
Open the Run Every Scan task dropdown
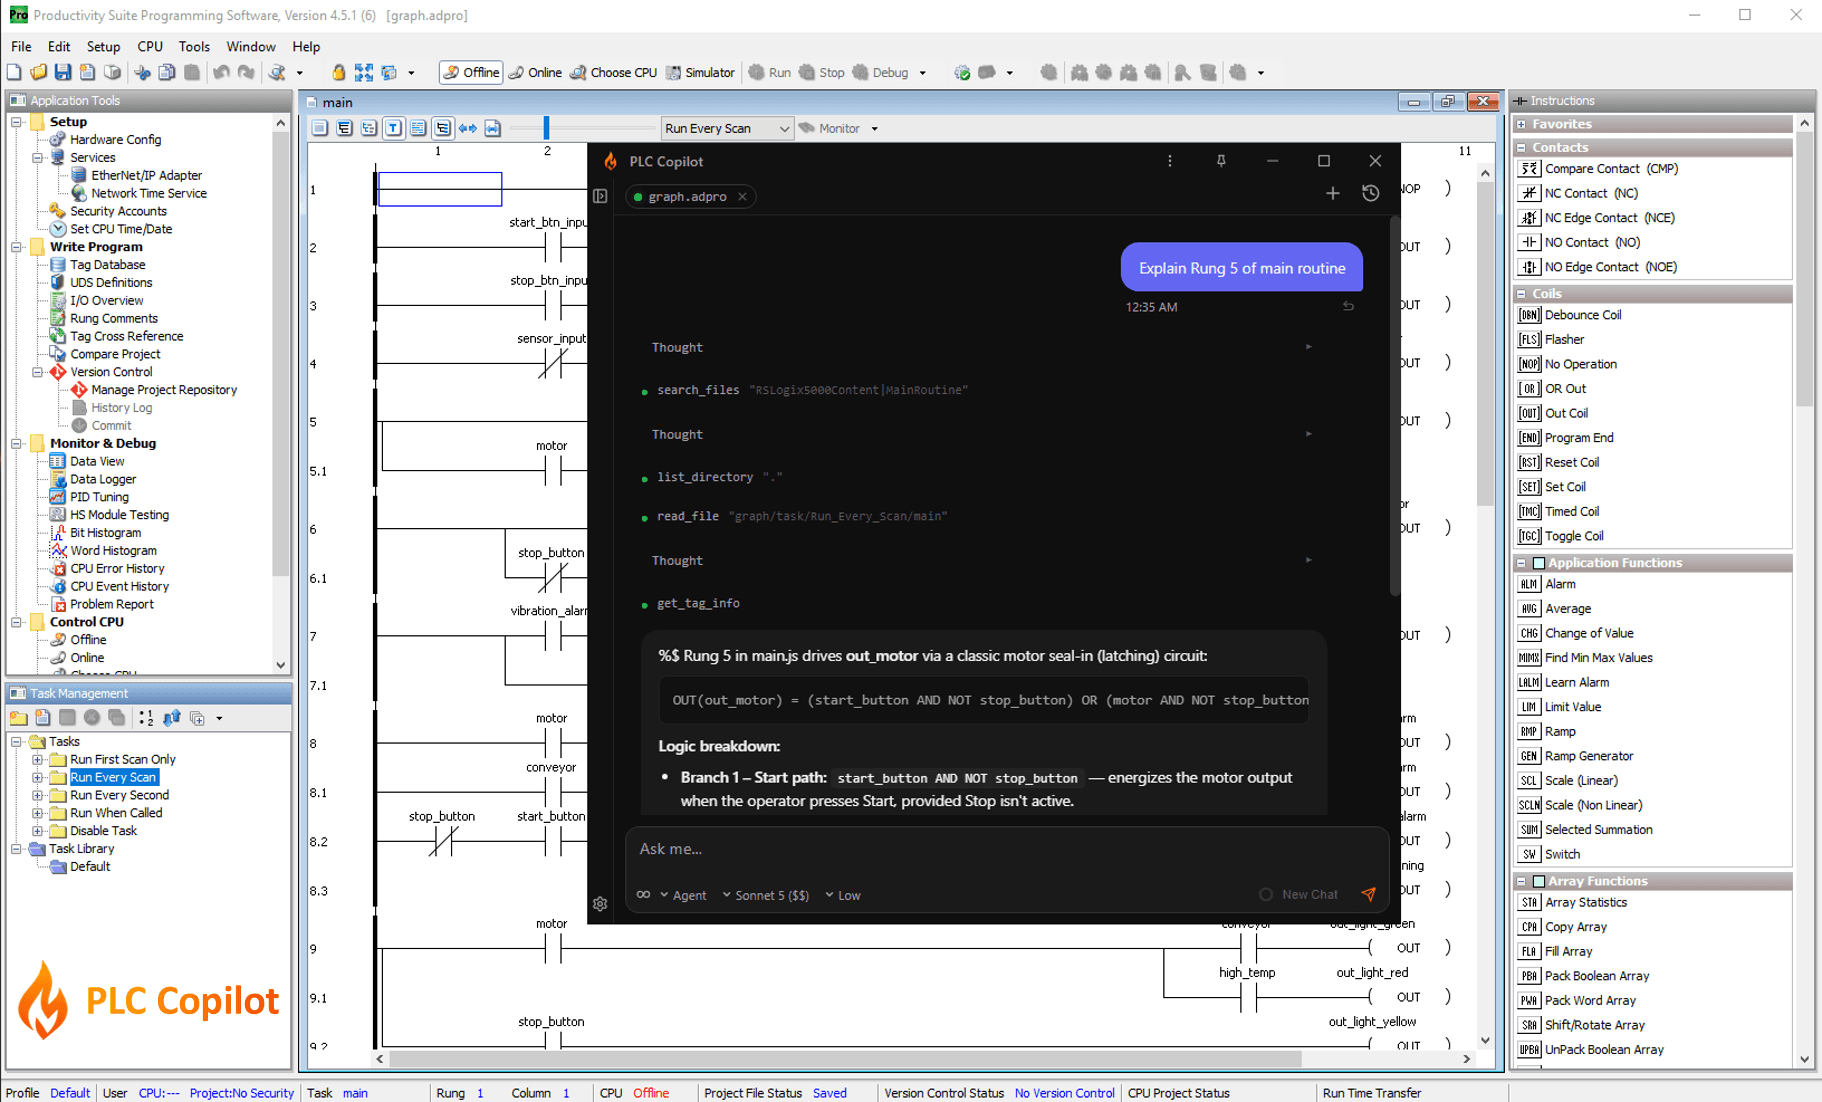727,128
